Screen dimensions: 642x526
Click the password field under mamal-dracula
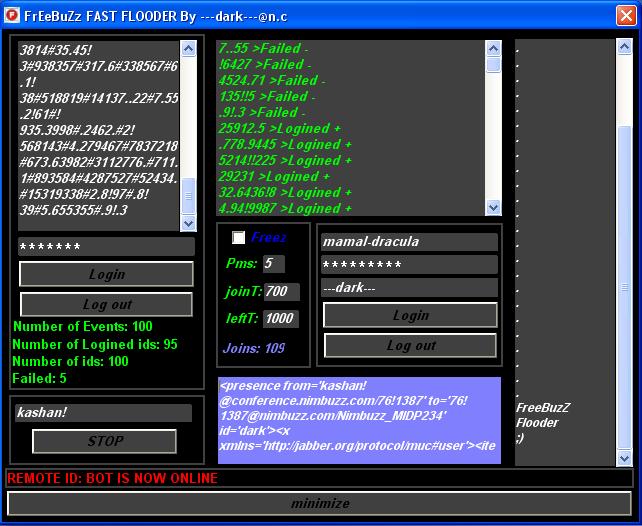pyautogui.click(x=409, y=265)
